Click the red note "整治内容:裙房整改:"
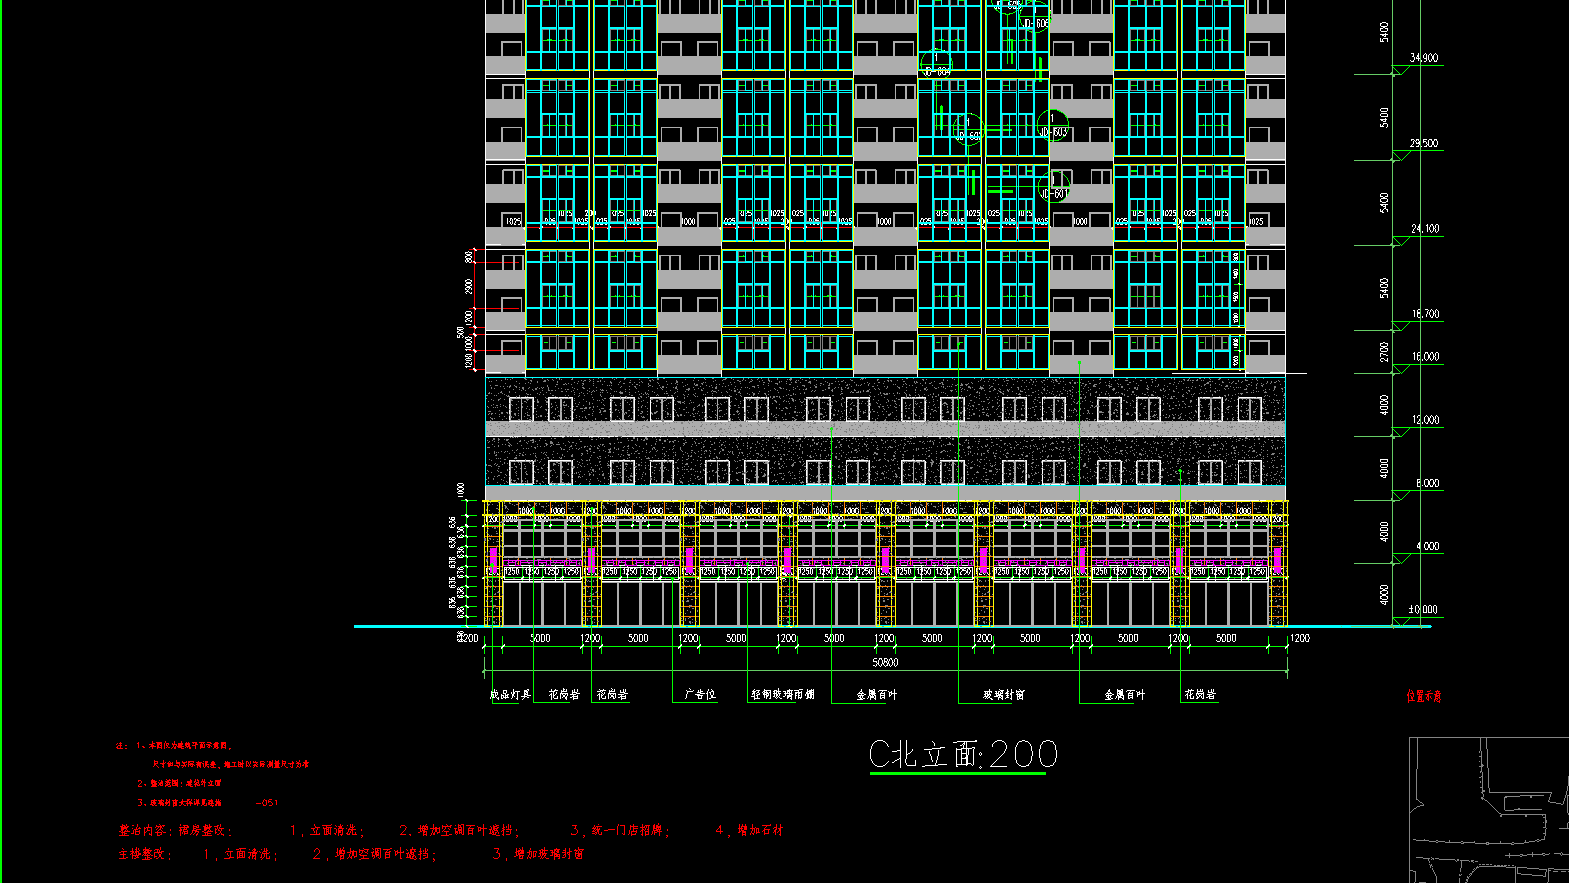This screenshot has width=1569, height=883. click(x=175, y=830)
